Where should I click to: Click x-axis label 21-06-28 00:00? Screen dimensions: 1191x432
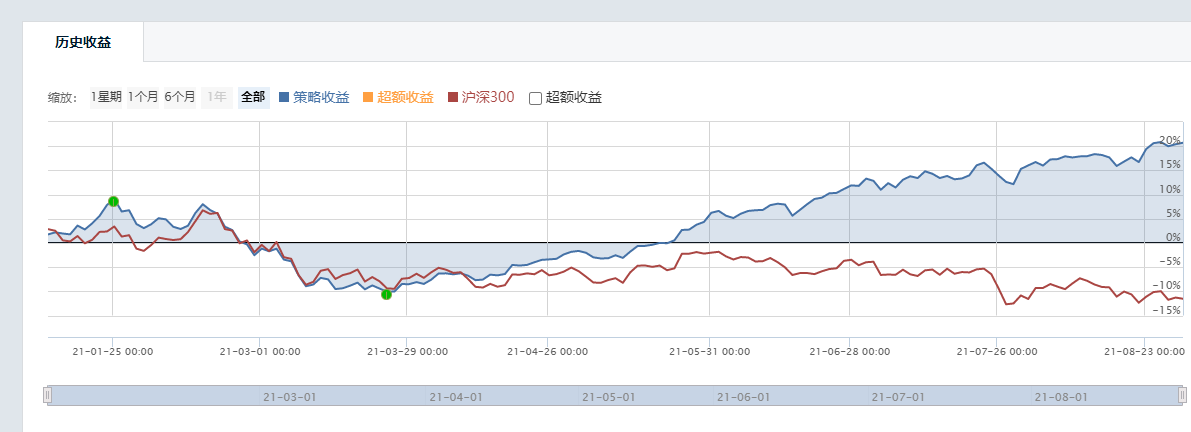coord(850,352)
